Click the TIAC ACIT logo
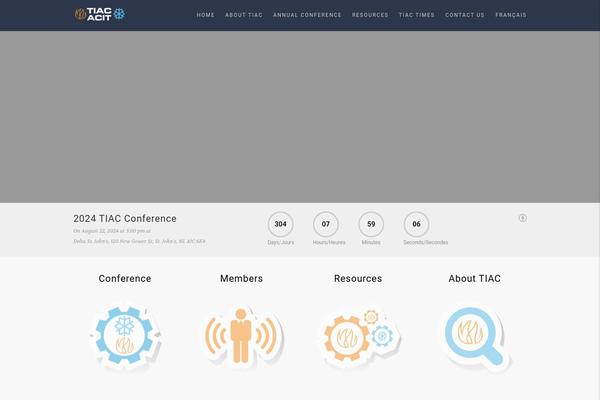Viewport: 600px width, 400px height. click(100, 15)
